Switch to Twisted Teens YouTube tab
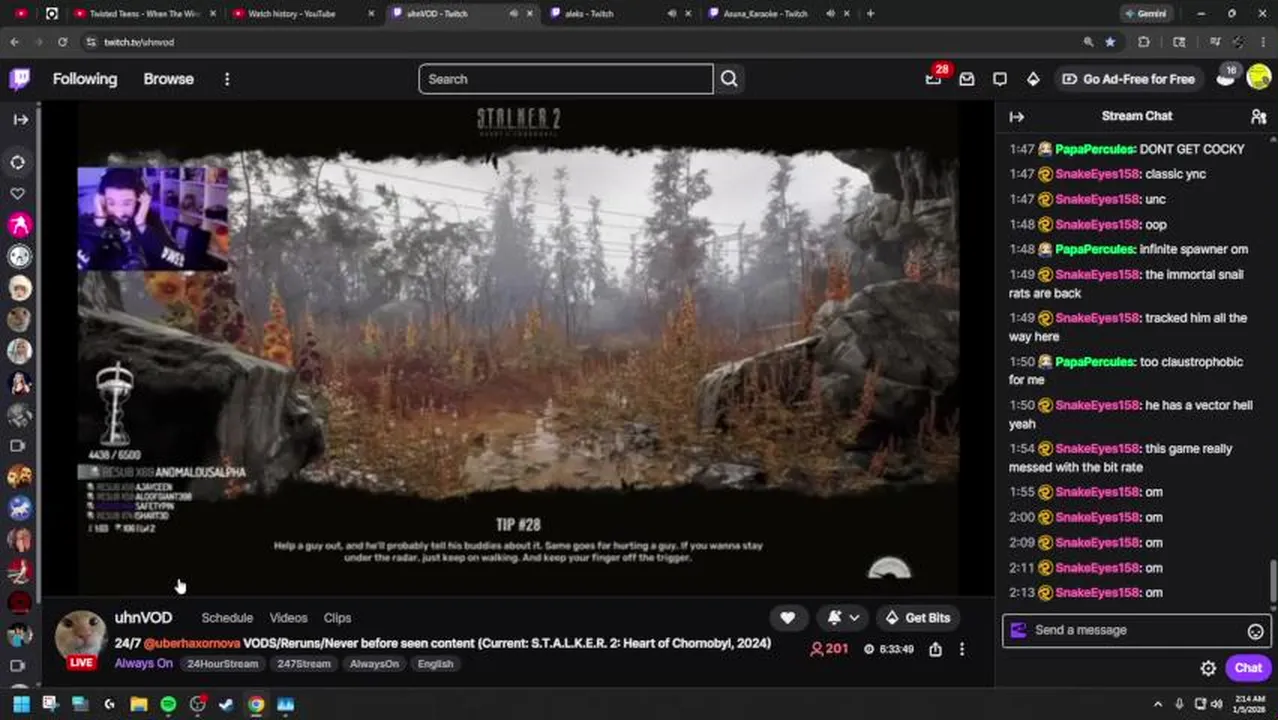Screen dimensions: 1278x720 pos(144,13)
